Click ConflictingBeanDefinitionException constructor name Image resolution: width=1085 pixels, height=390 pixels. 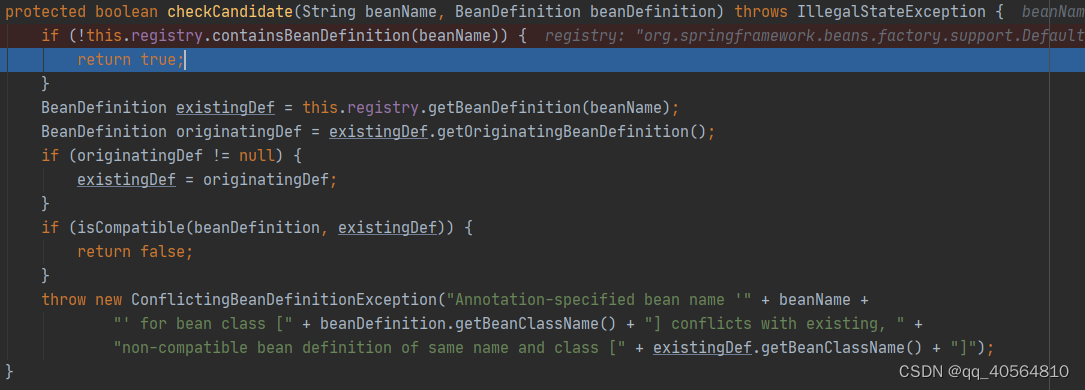tap(284, 299)
